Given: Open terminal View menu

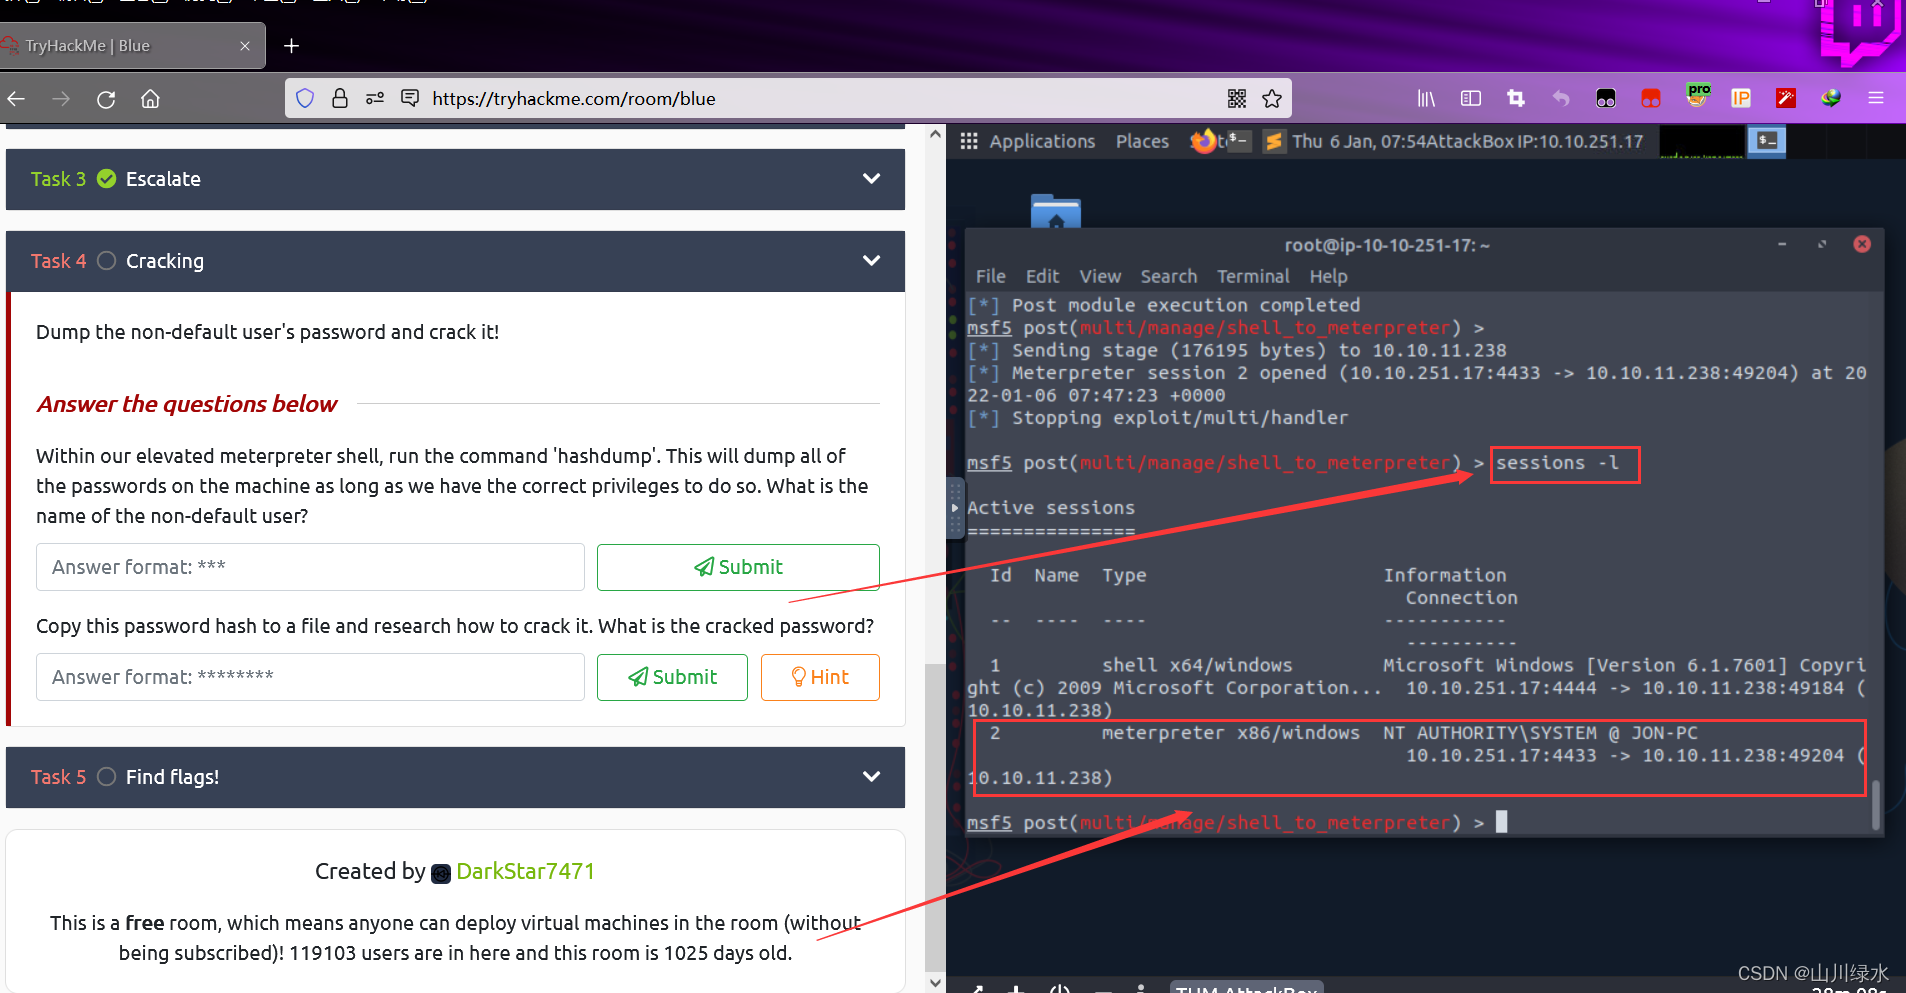Looking at the screenshot, I should tap(1100, 276).
